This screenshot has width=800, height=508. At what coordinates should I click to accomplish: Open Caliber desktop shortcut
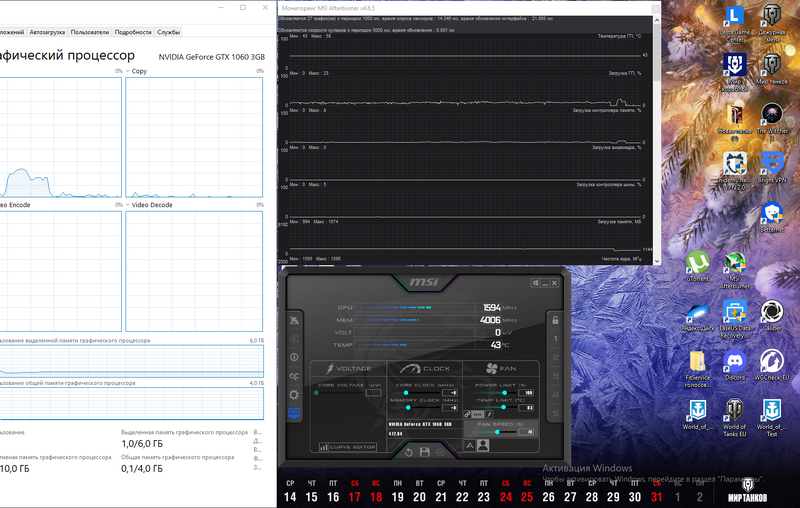click(772, 316)
